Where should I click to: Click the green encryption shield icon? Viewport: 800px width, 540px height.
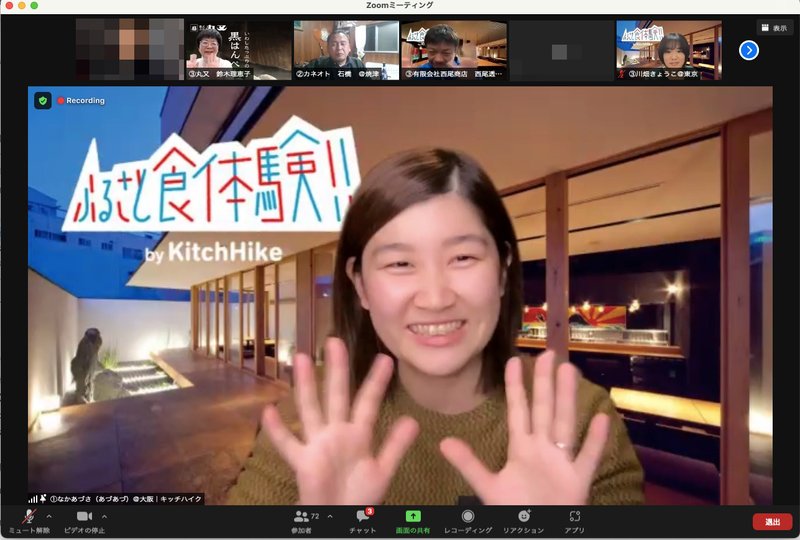click(43, 101)
